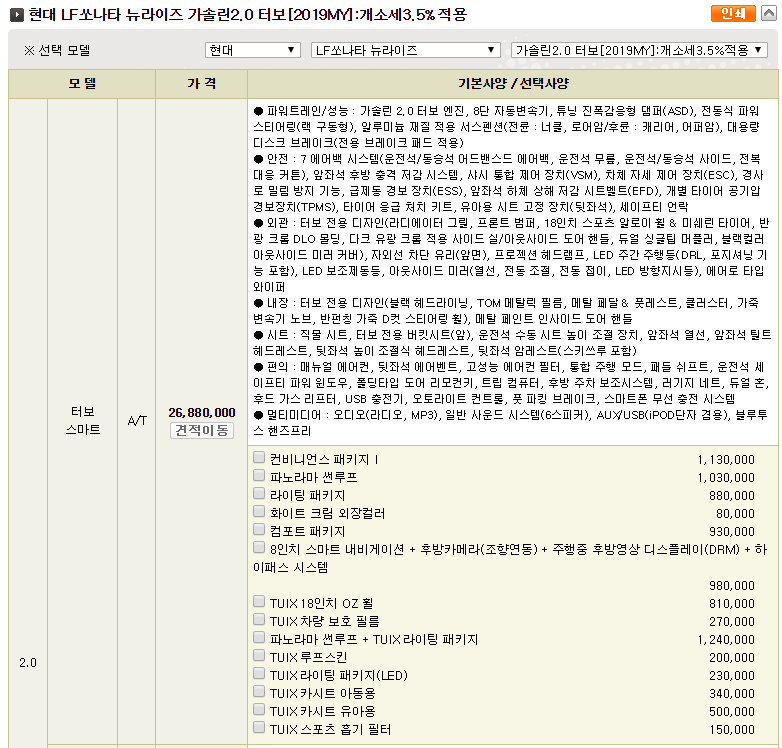Check the TUIX 라이팅 패키지(LED) option

pyautogui.click(x=258, y=673)
